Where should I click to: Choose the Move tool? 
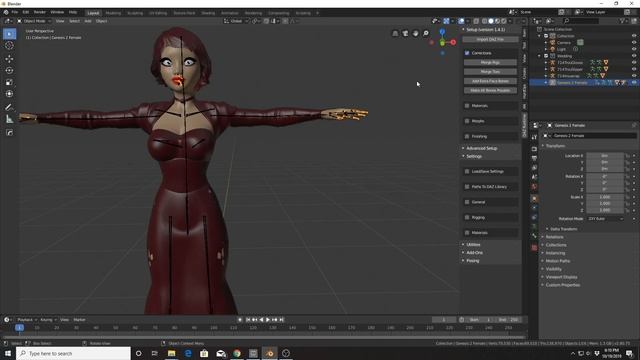(9, 59)
